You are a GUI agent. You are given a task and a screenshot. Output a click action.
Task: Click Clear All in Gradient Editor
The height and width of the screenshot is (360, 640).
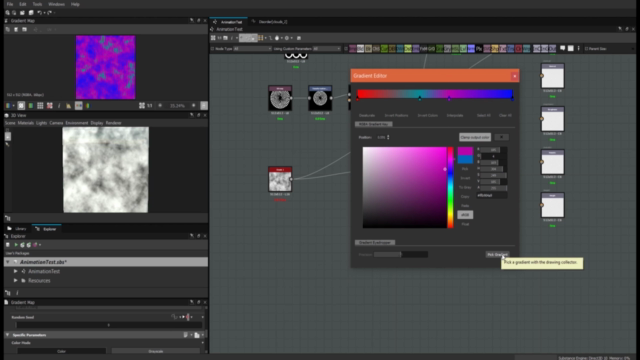point(505,116)
